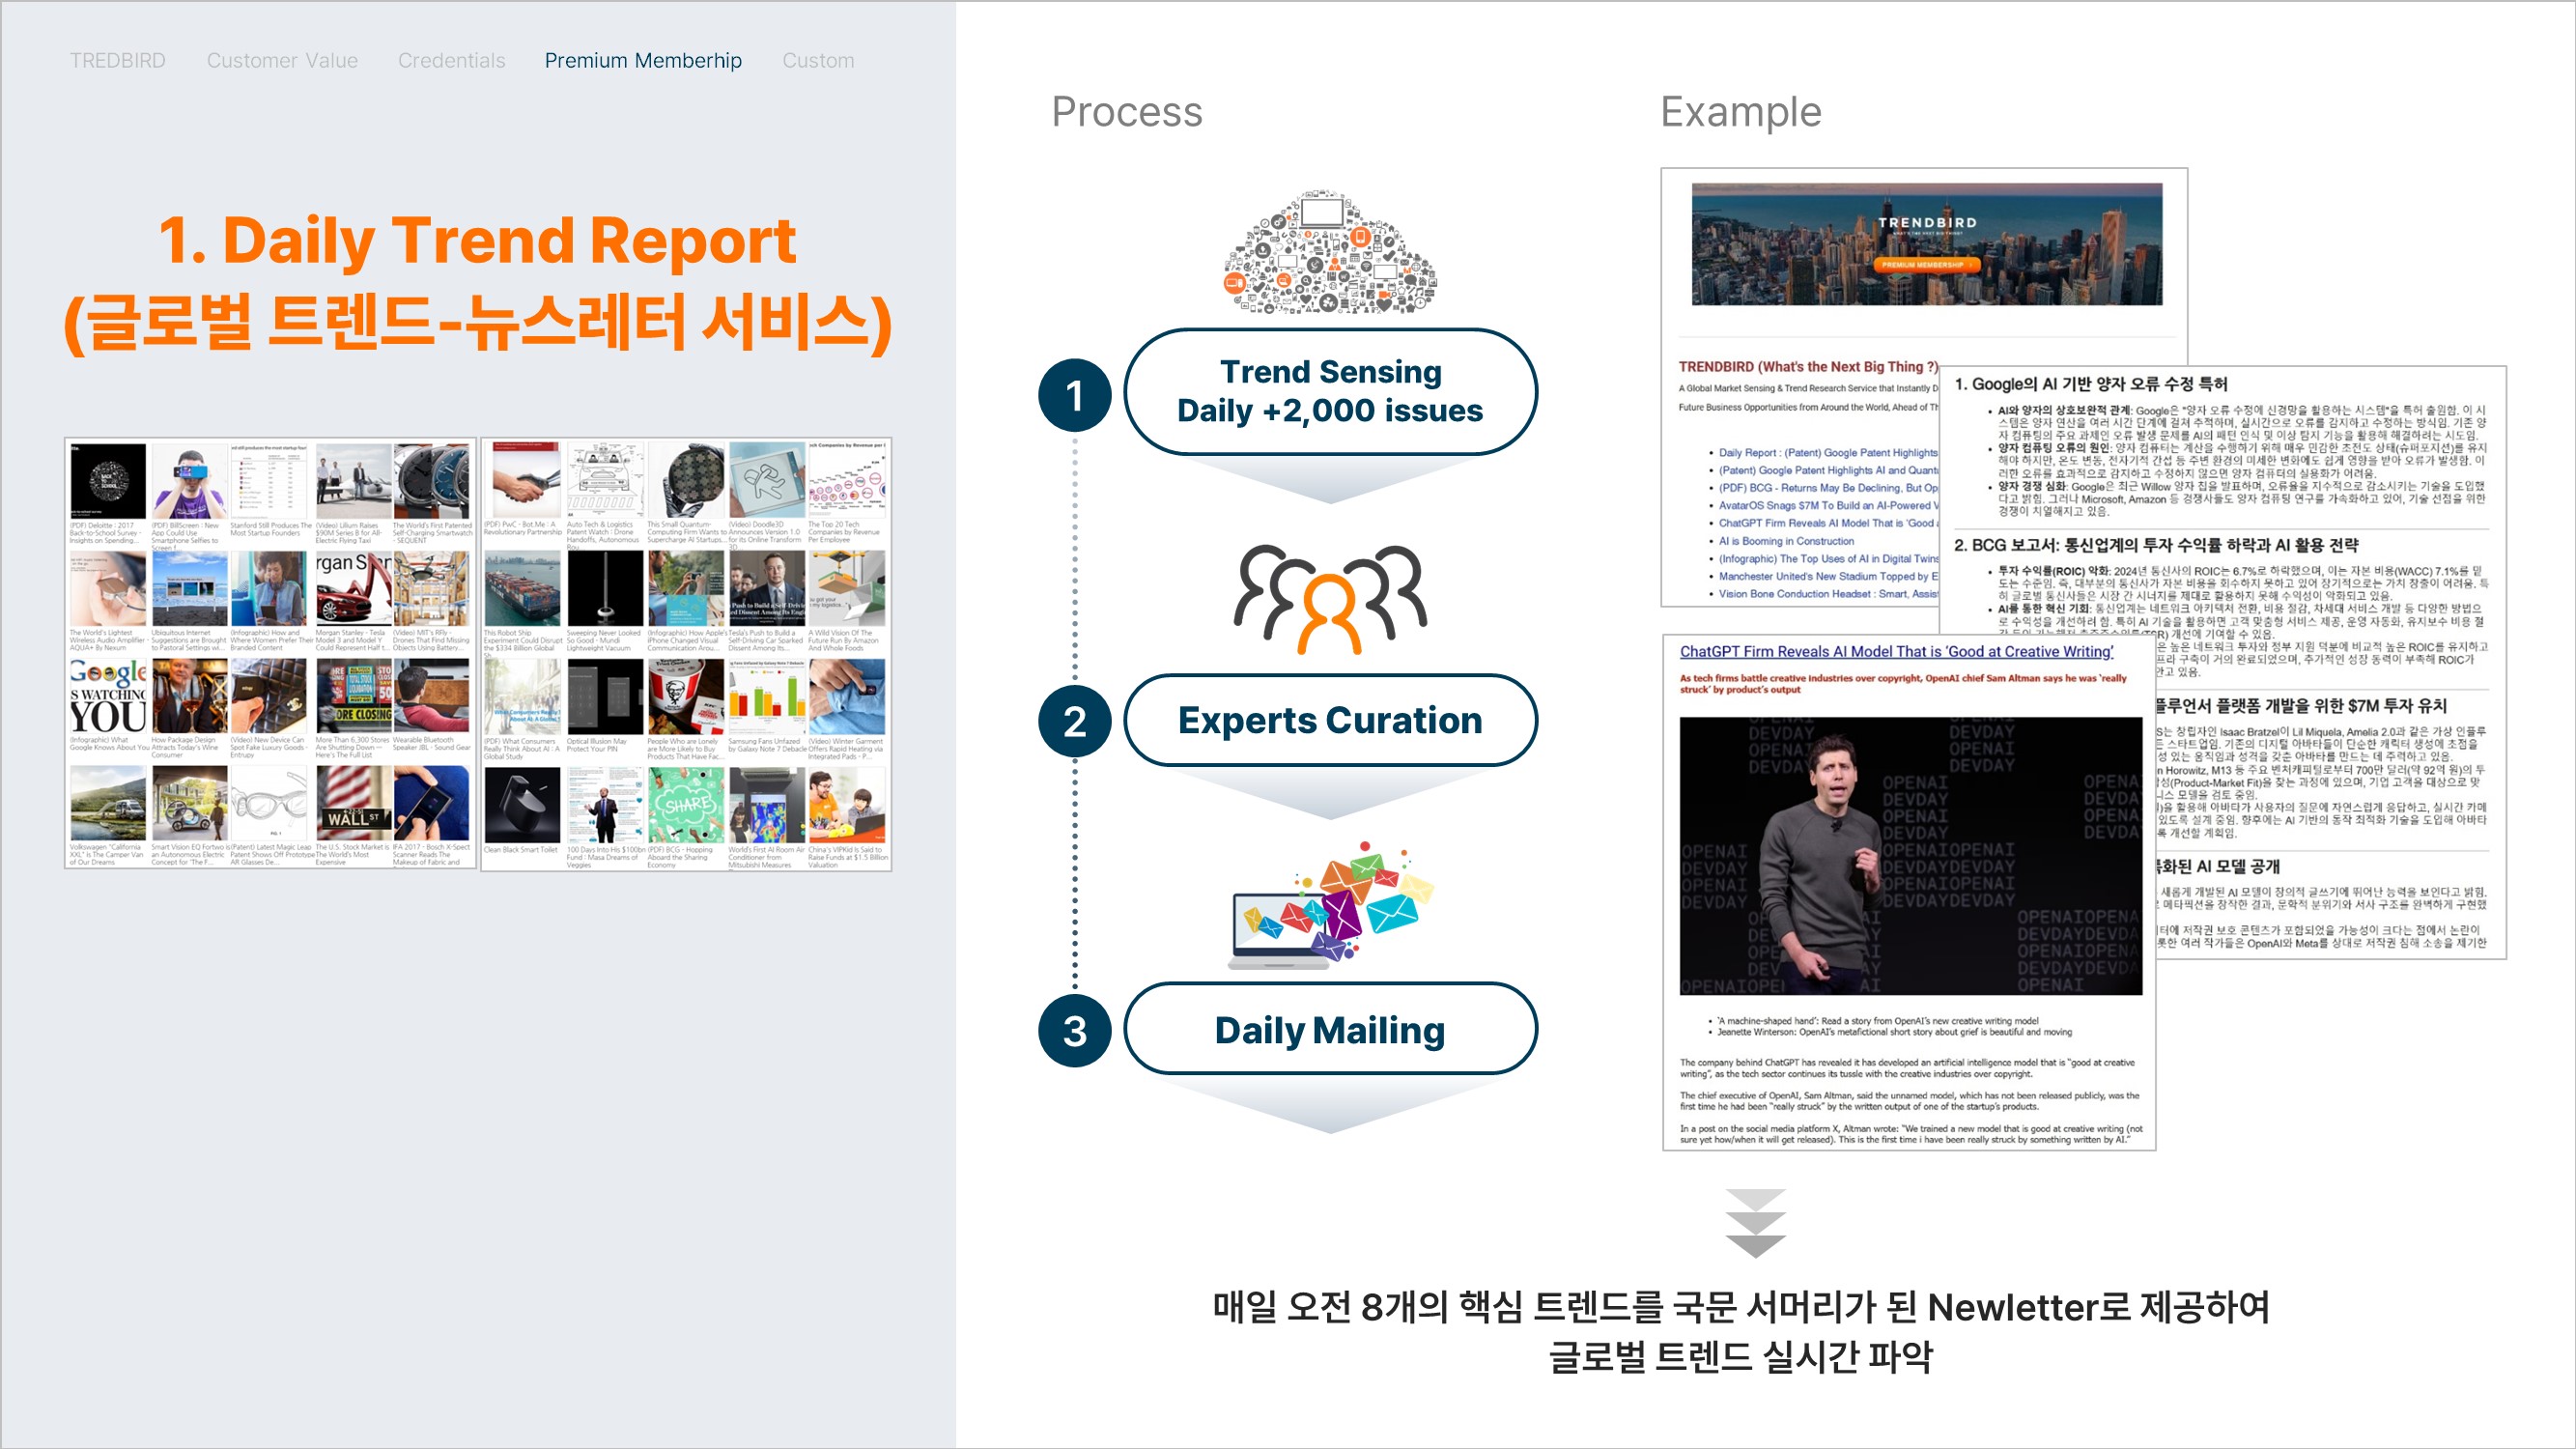Viewport: 2576px width, 1449px height.
Task: Select the Premium Memberhip tab
Action: (643, 61)
